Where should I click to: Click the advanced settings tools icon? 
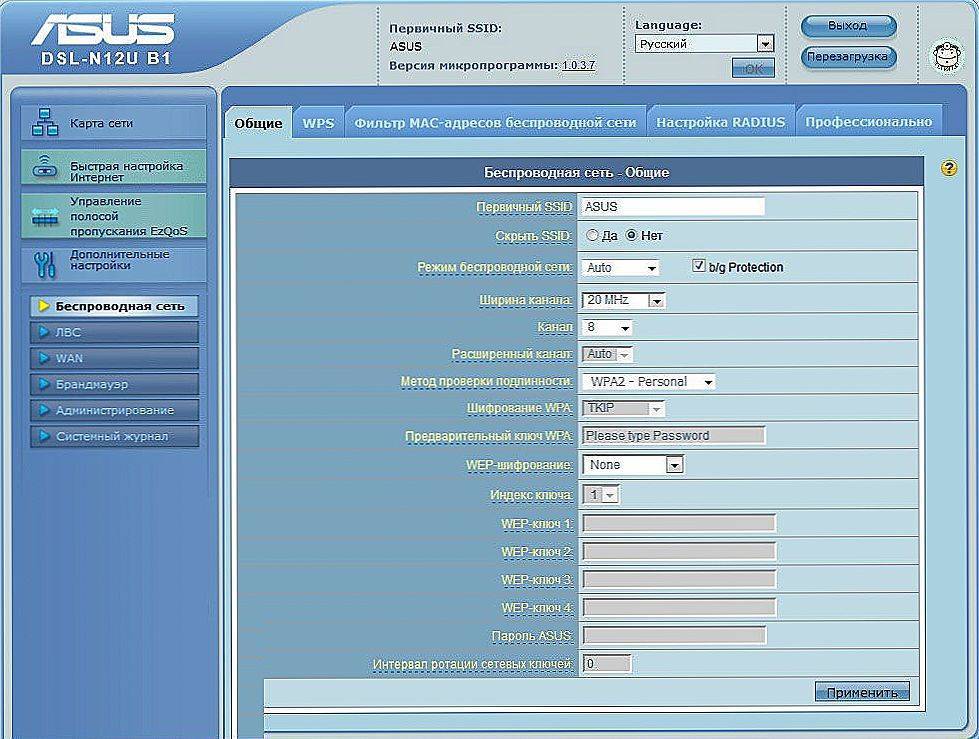(x=46, y=263)
